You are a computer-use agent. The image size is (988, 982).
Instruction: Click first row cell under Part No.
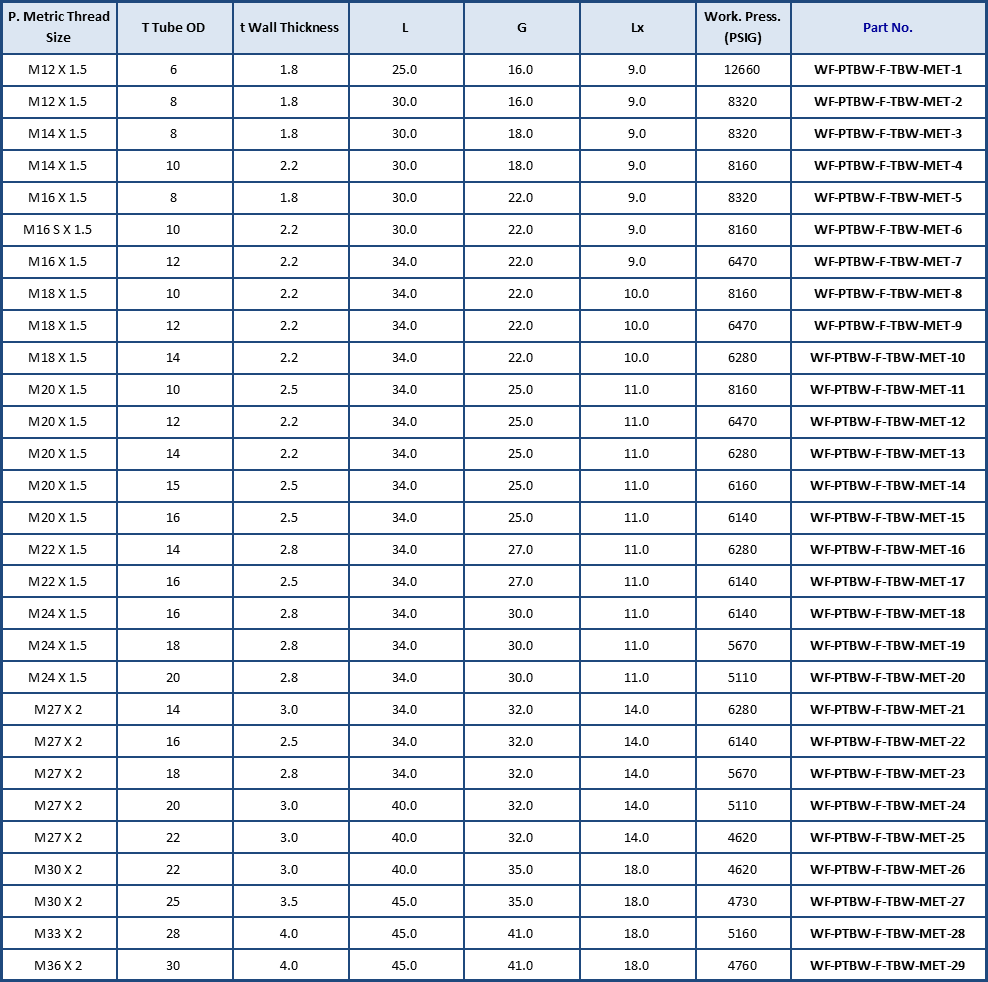[x=887, y=70]
